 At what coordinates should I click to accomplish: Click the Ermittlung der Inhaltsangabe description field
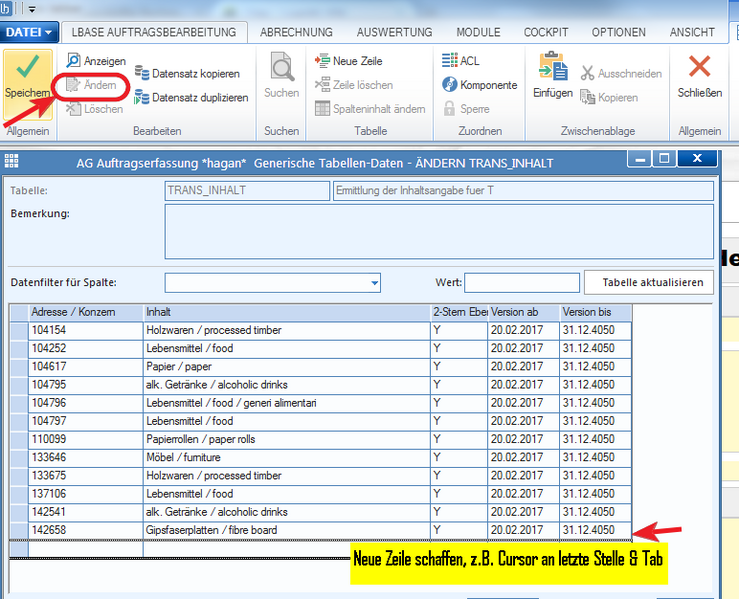[x=523, y=191]
